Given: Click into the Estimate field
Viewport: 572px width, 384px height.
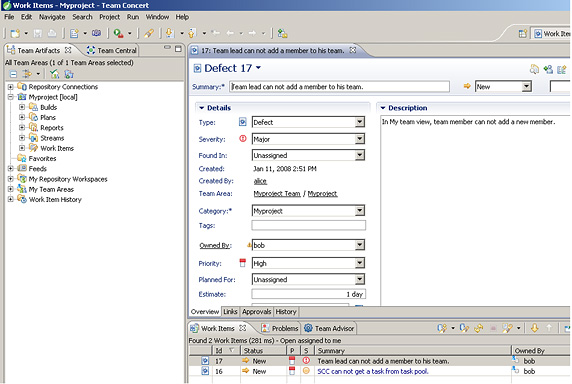Looking at the screenshot, I should coord(308,294).
